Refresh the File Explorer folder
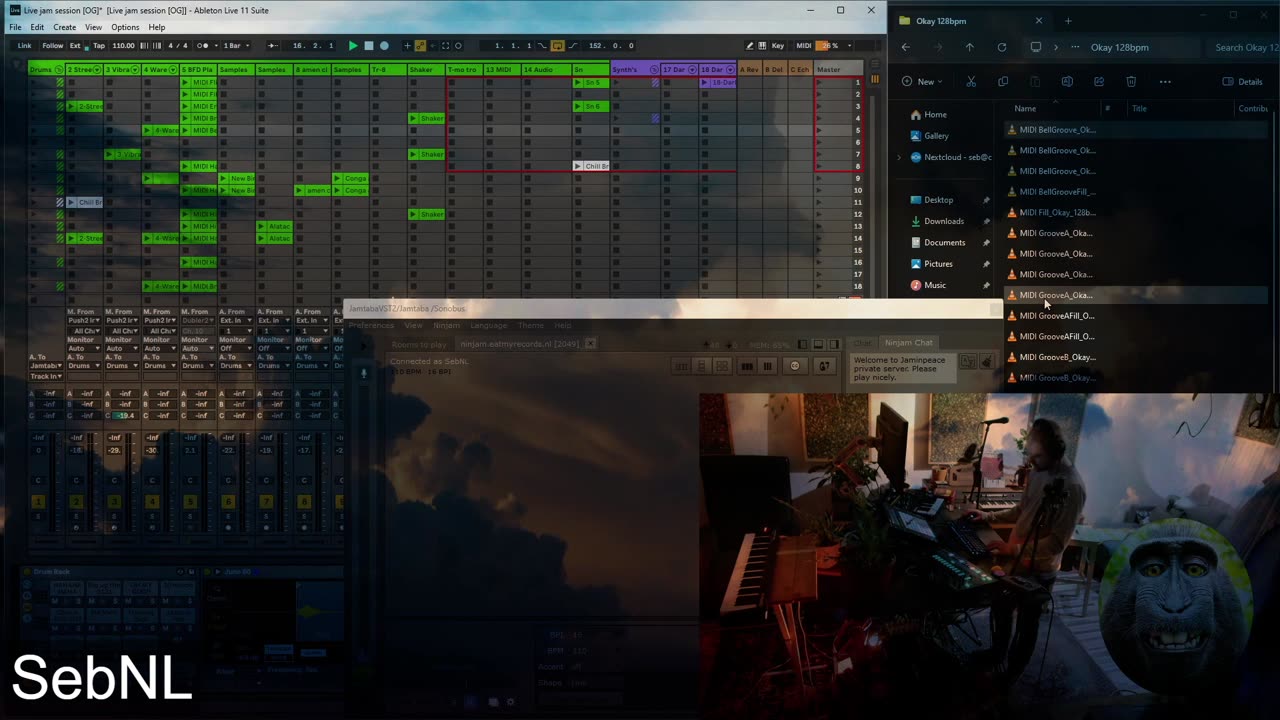The width and height of the screenshot is (1280, 720). (x=1001, y=47)
